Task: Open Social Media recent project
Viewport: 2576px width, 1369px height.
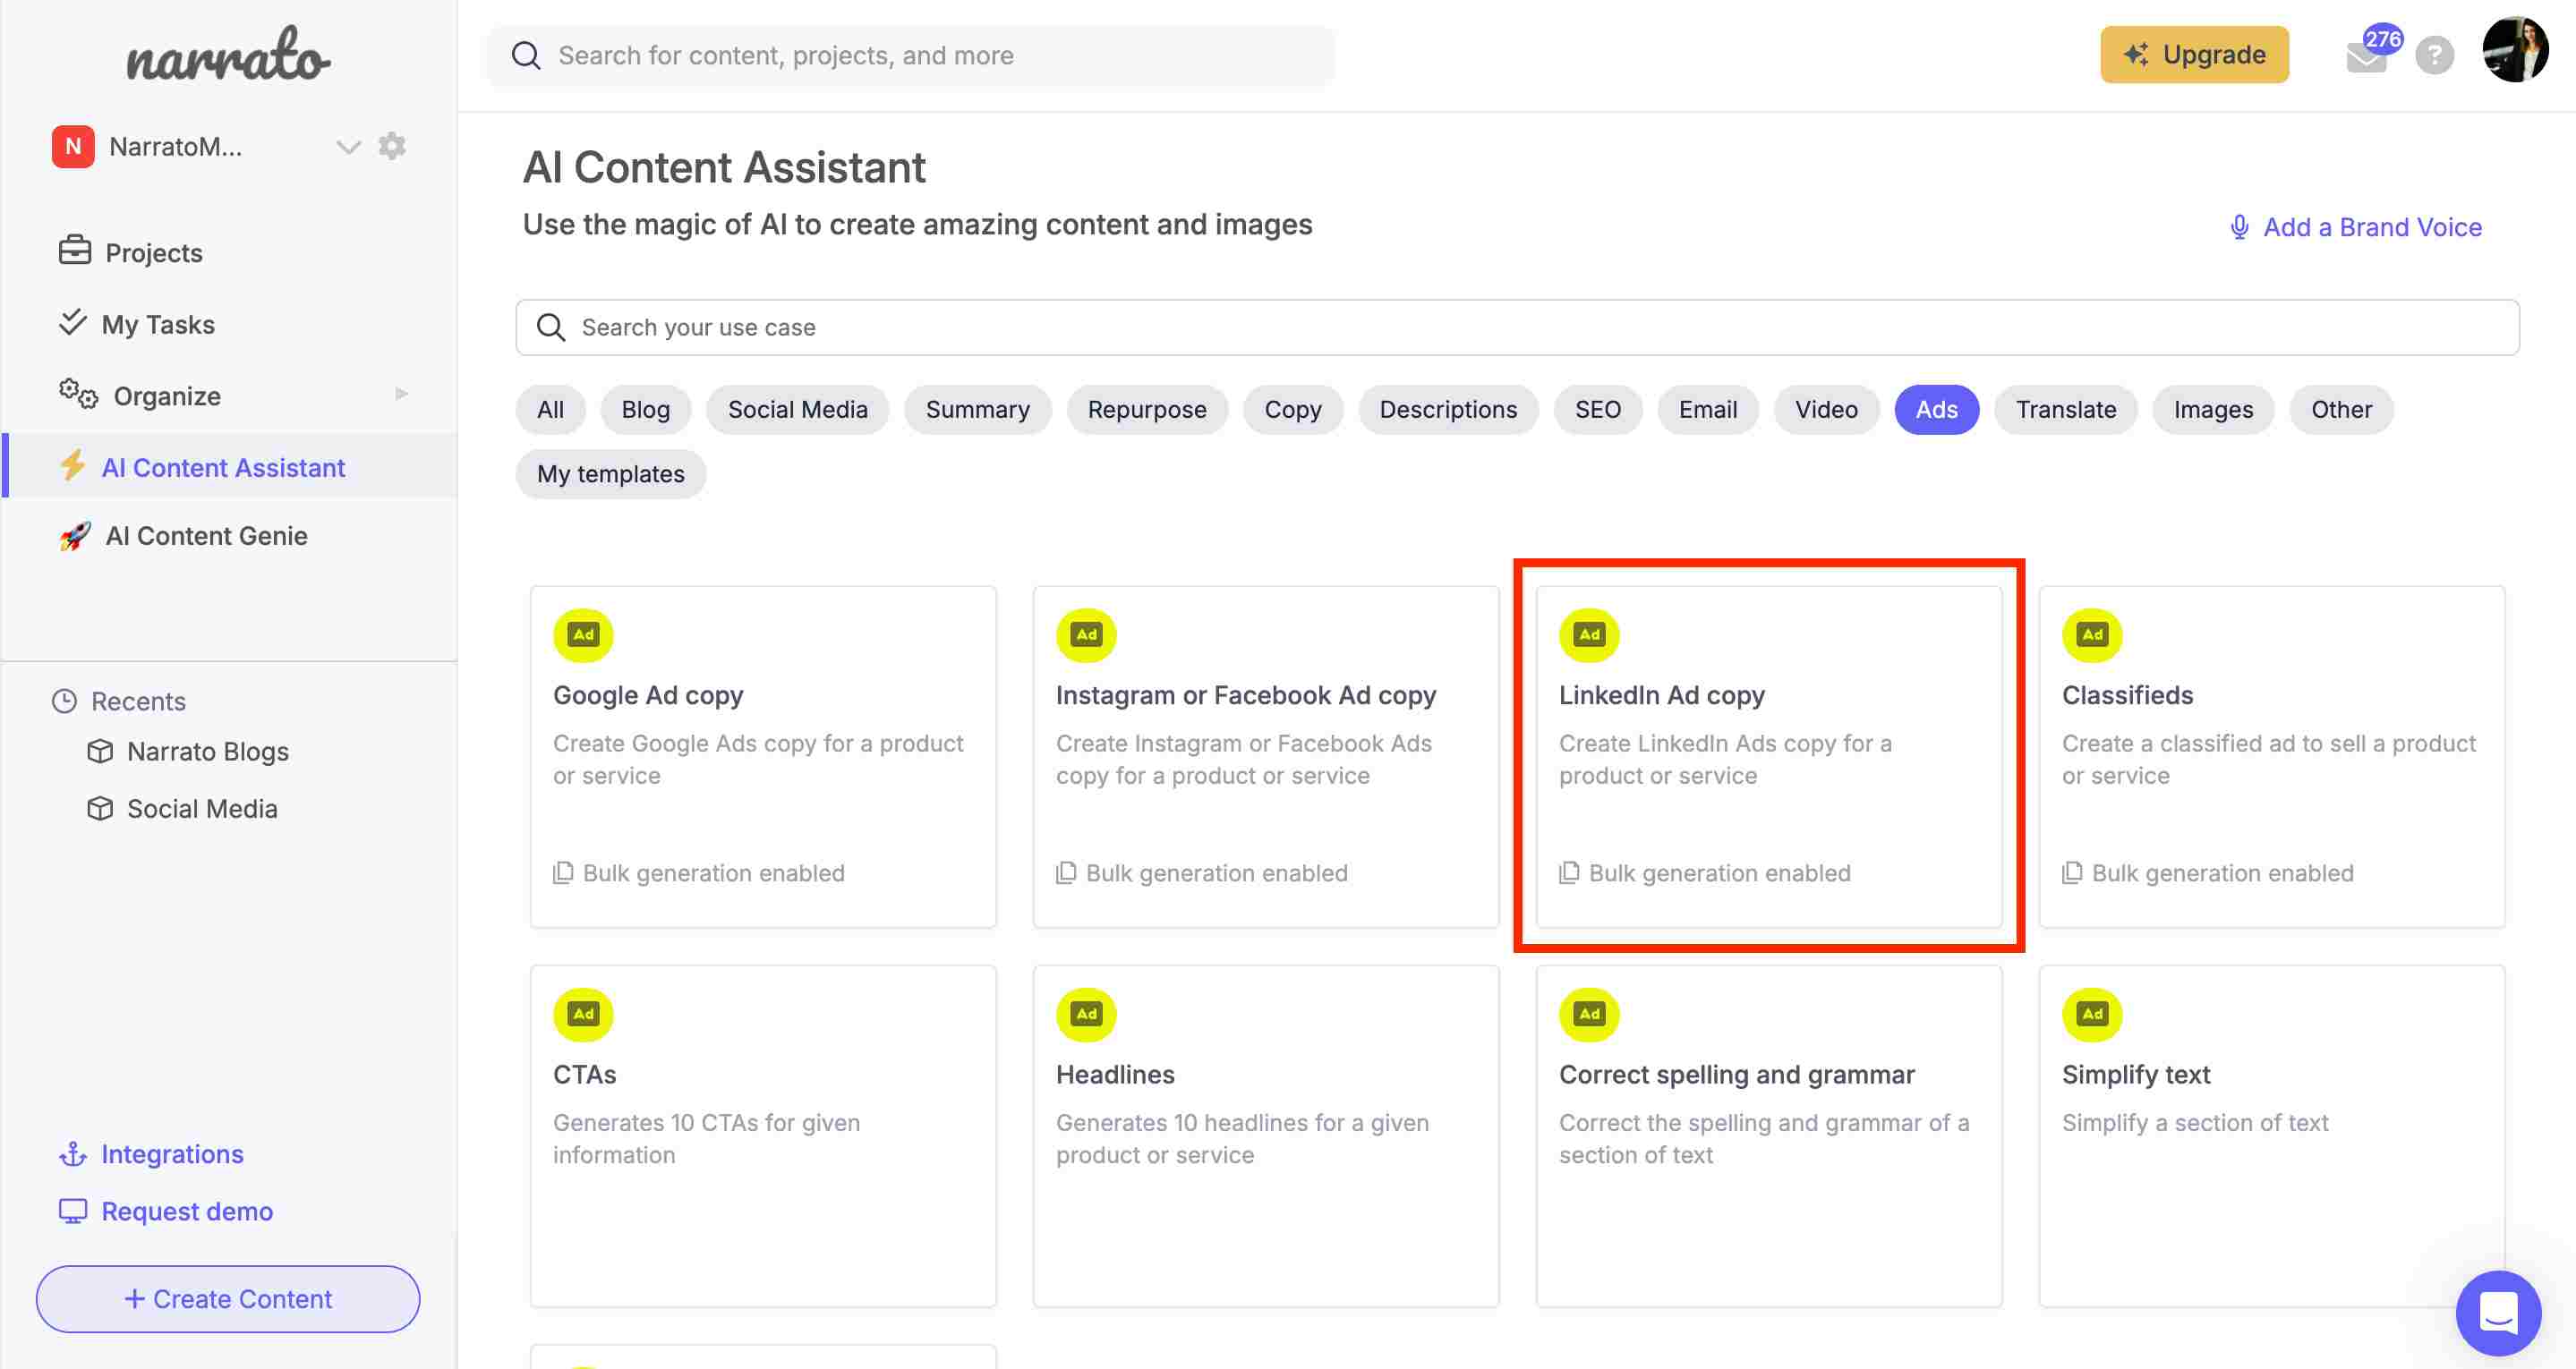Action: (202, 808)
